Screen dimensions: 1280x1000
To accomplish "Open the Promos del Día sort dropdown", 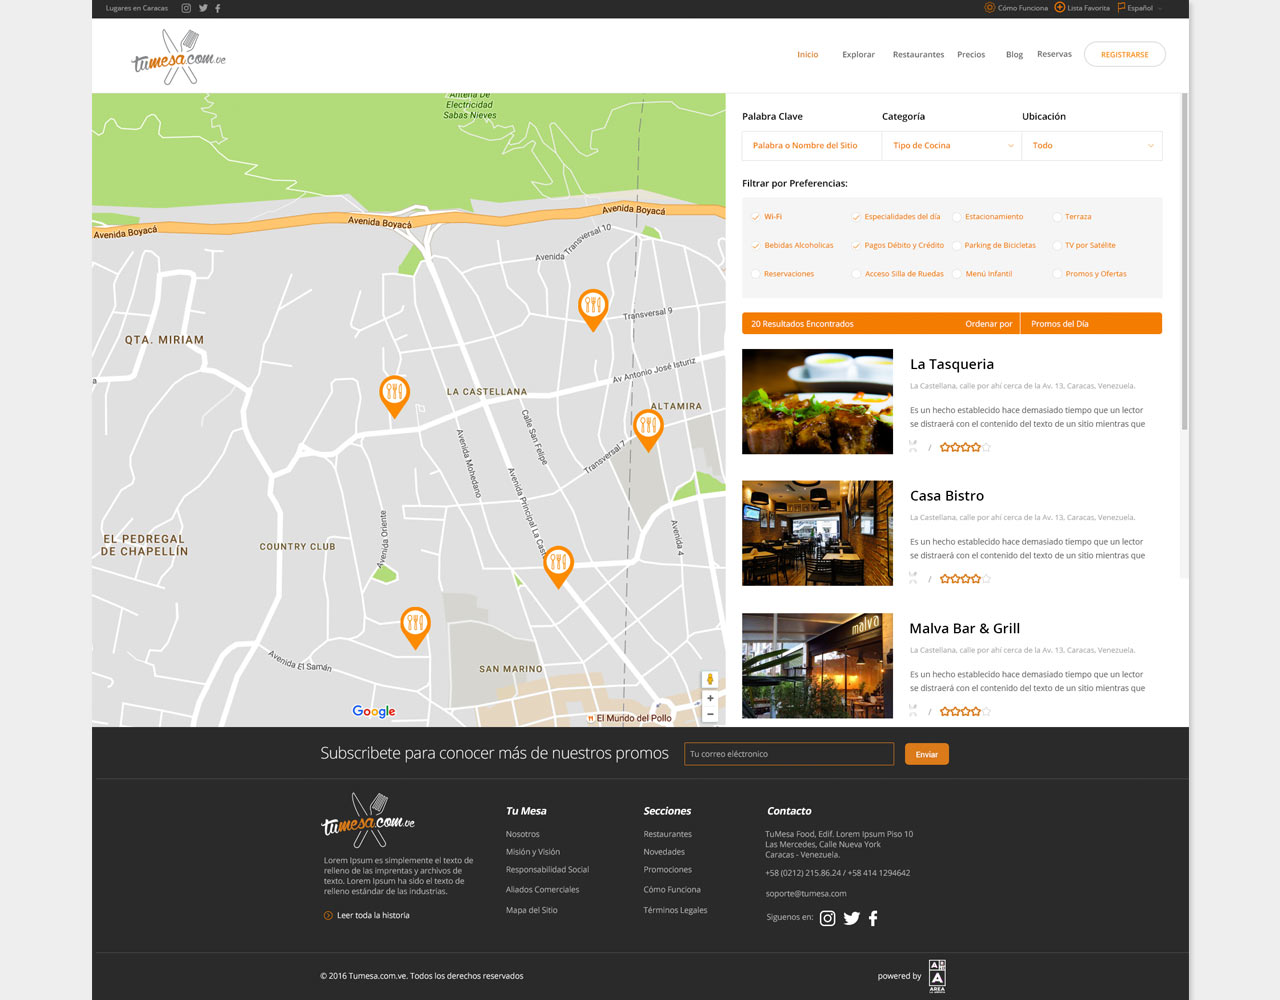I will pos(1092,324).
